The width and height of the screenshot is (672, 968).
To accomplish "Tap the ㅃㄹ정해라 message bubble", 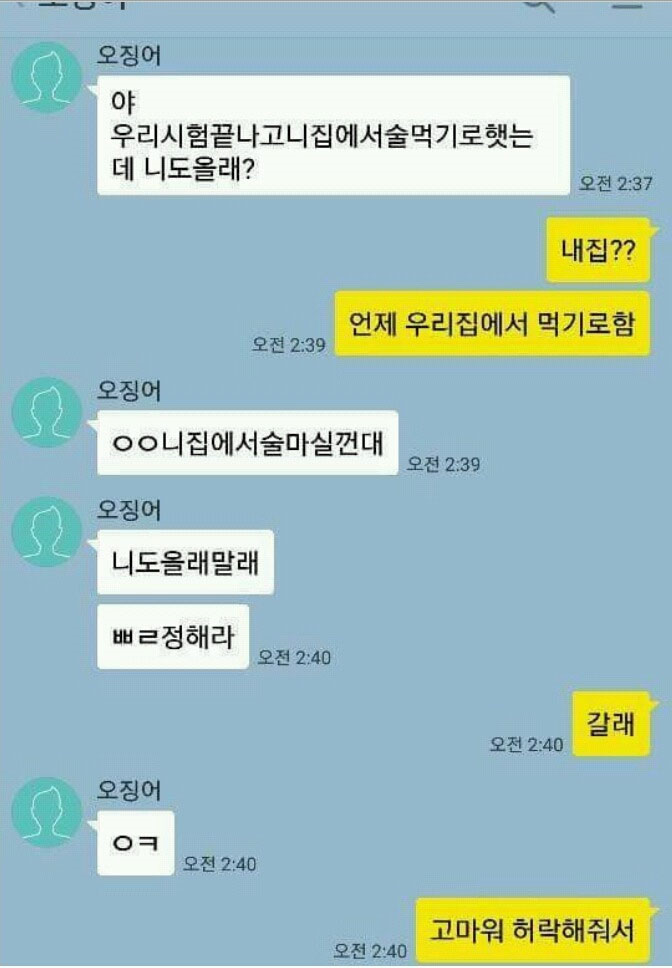I will click(x=173, y=637).
